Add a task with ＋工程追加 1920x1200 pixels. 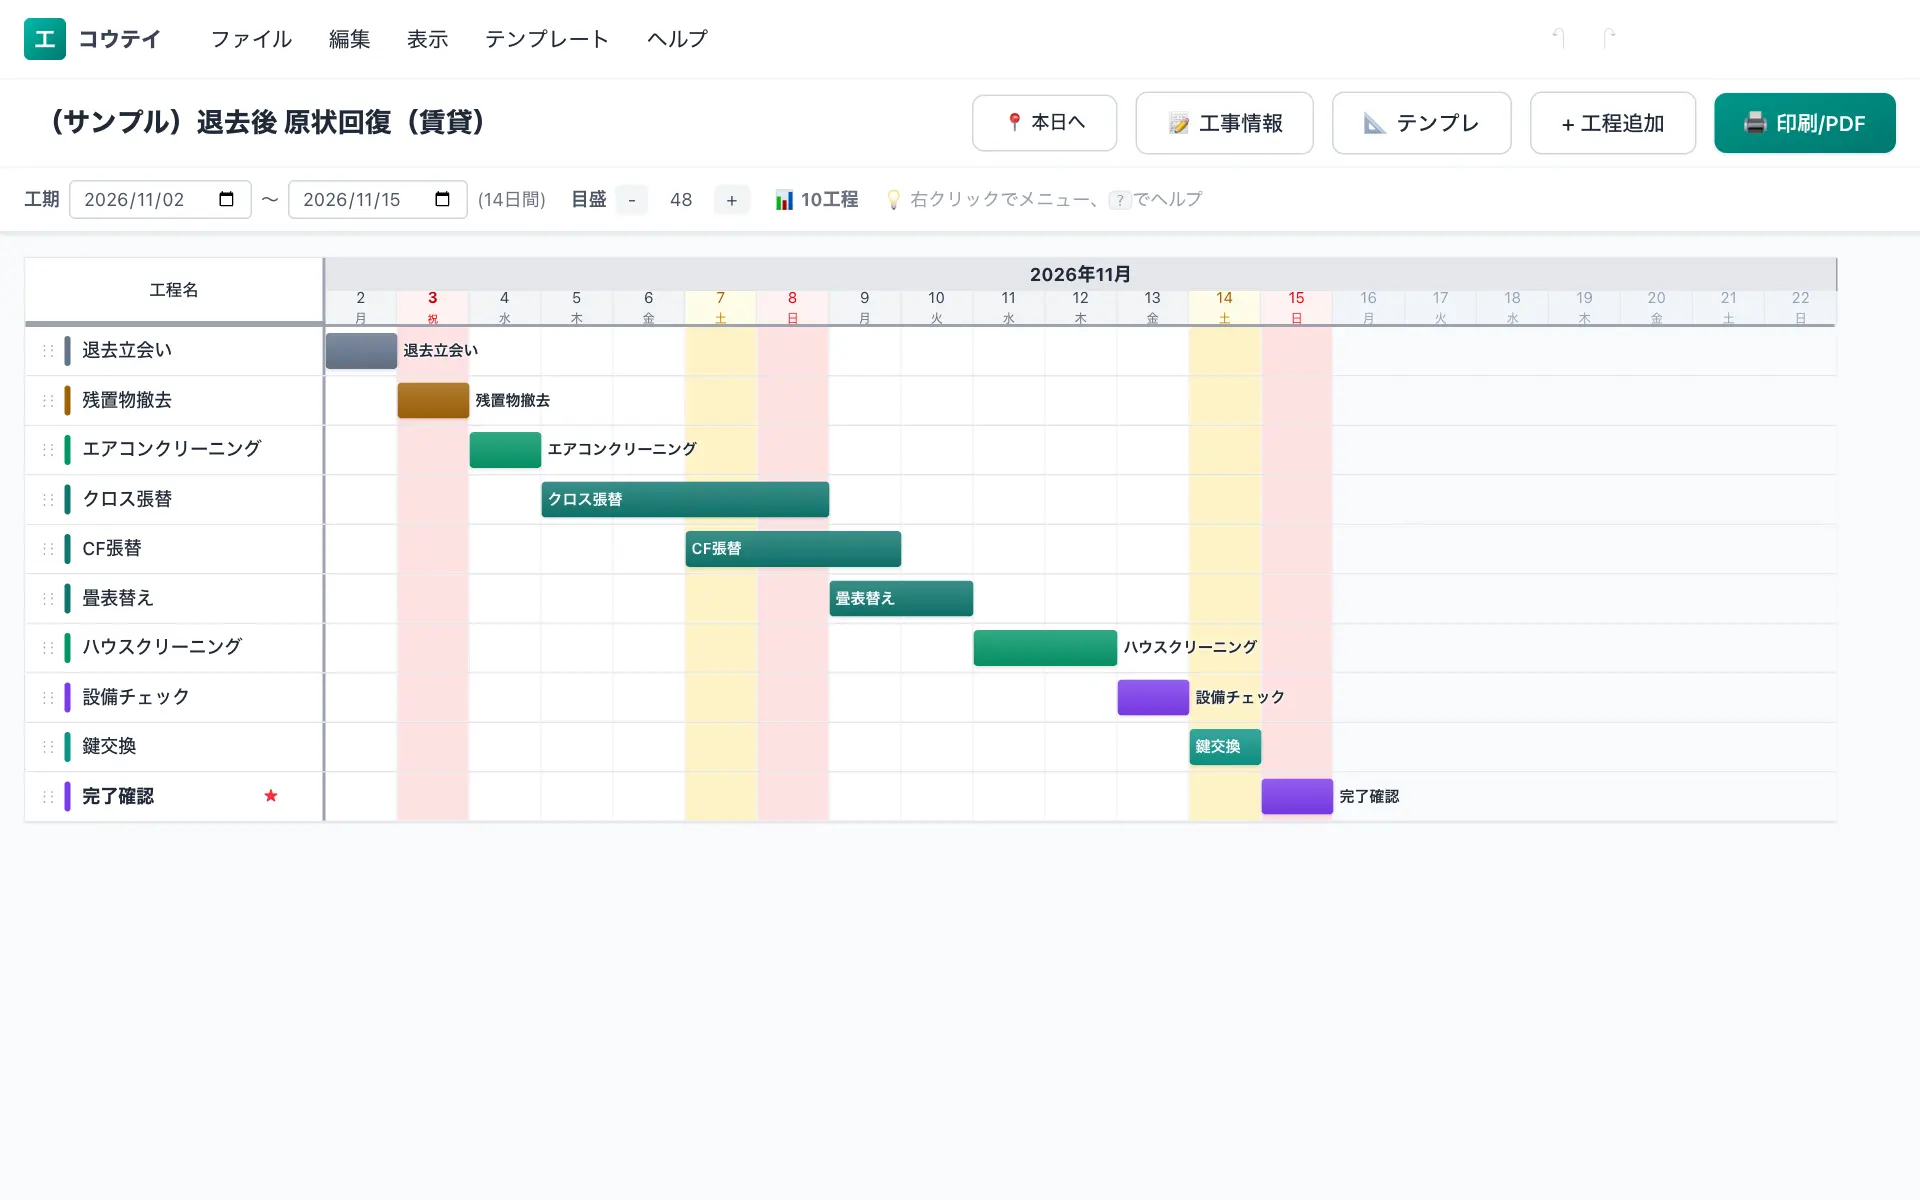(1613, 123)
